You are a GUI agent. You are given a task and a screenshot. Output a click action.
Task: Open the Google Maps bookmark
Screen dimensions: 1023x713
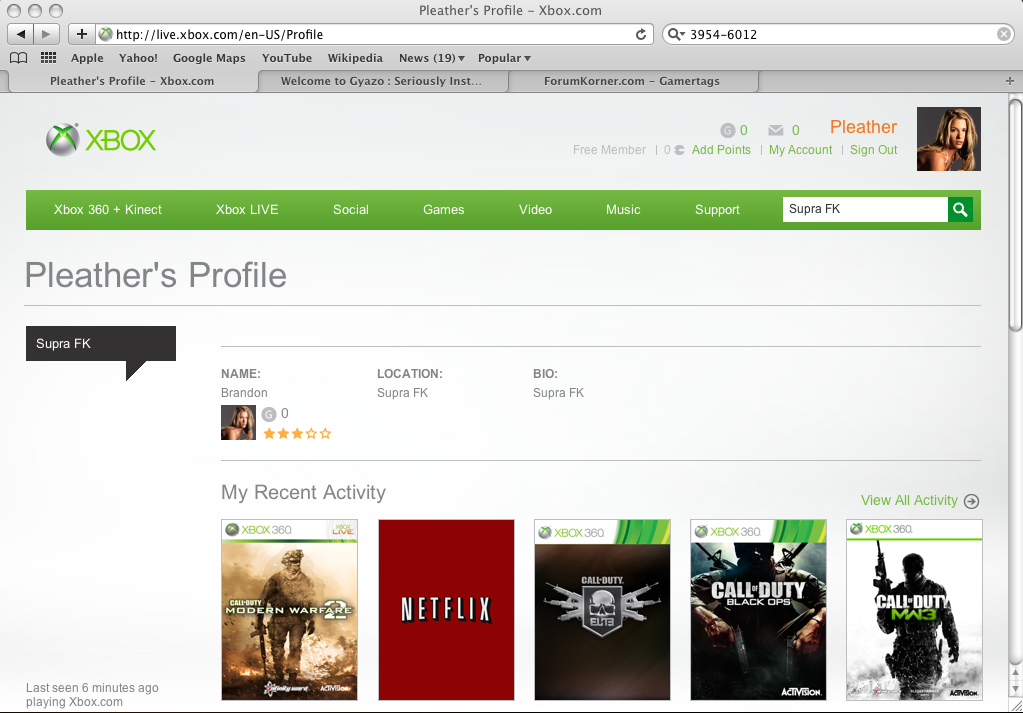(209, 58)
